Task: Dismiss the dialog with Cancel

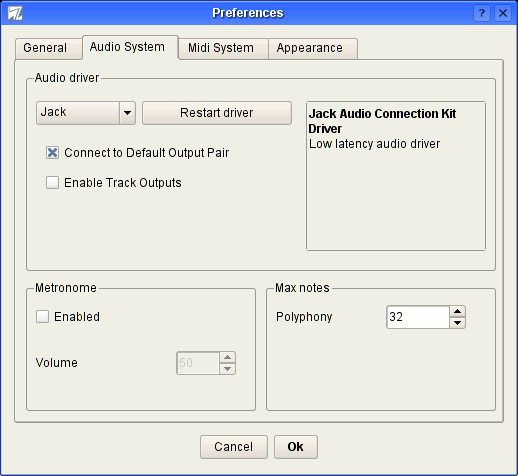Action: [x=234, y=447]
